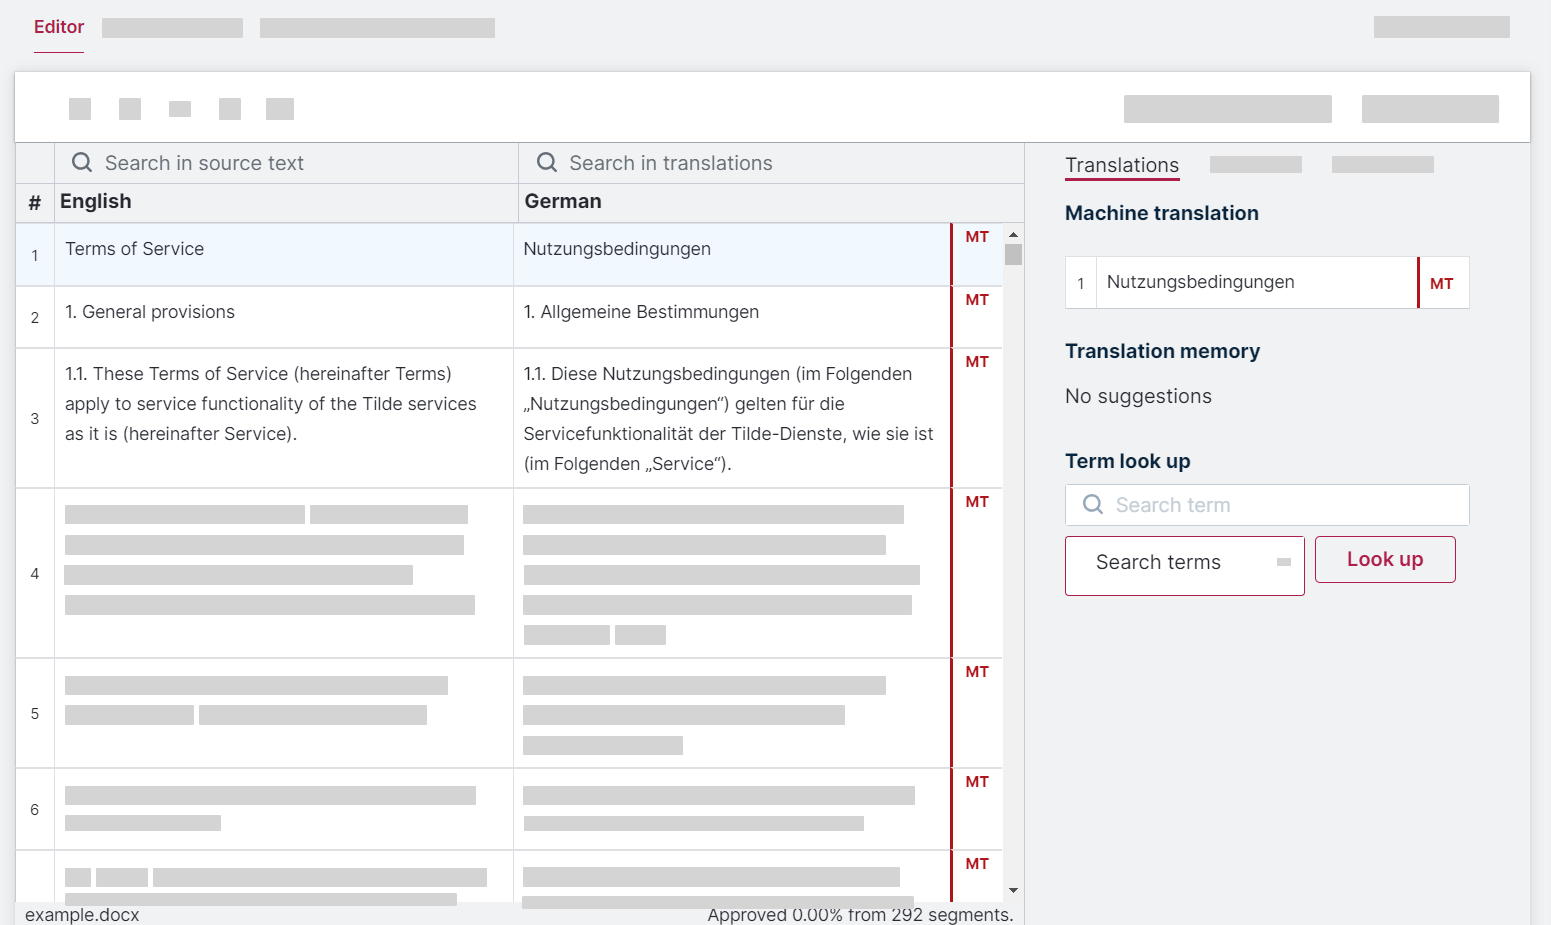Click MT status badge of segment 6
Screen dimensions: 1551x925
977,782
